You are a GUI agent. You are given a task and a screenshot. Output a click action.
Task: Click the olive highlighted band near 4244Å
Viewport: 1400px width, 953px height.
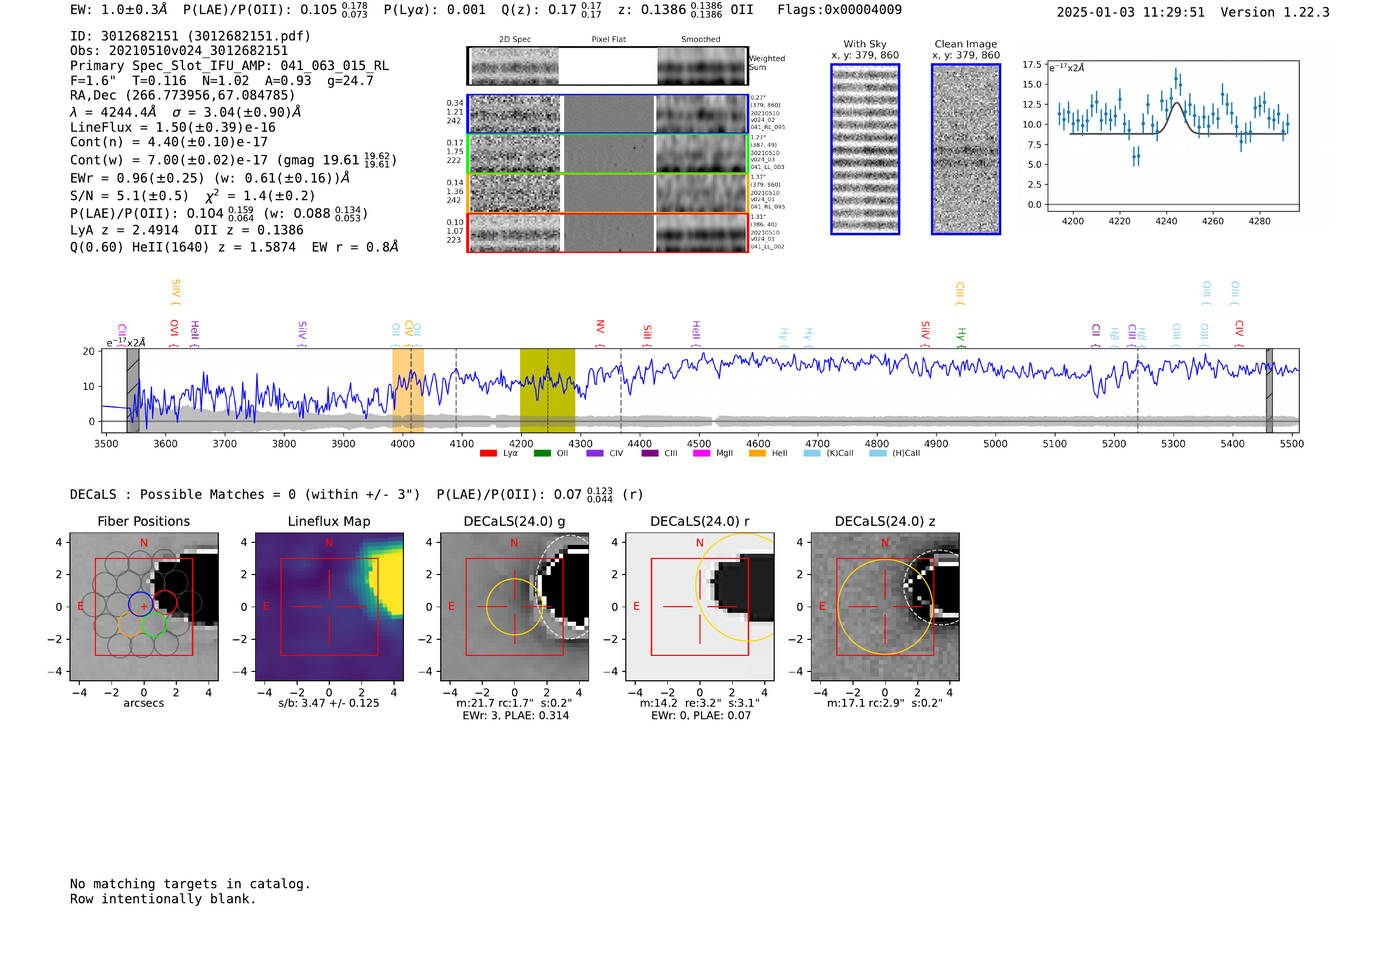[x=547, y=390]
